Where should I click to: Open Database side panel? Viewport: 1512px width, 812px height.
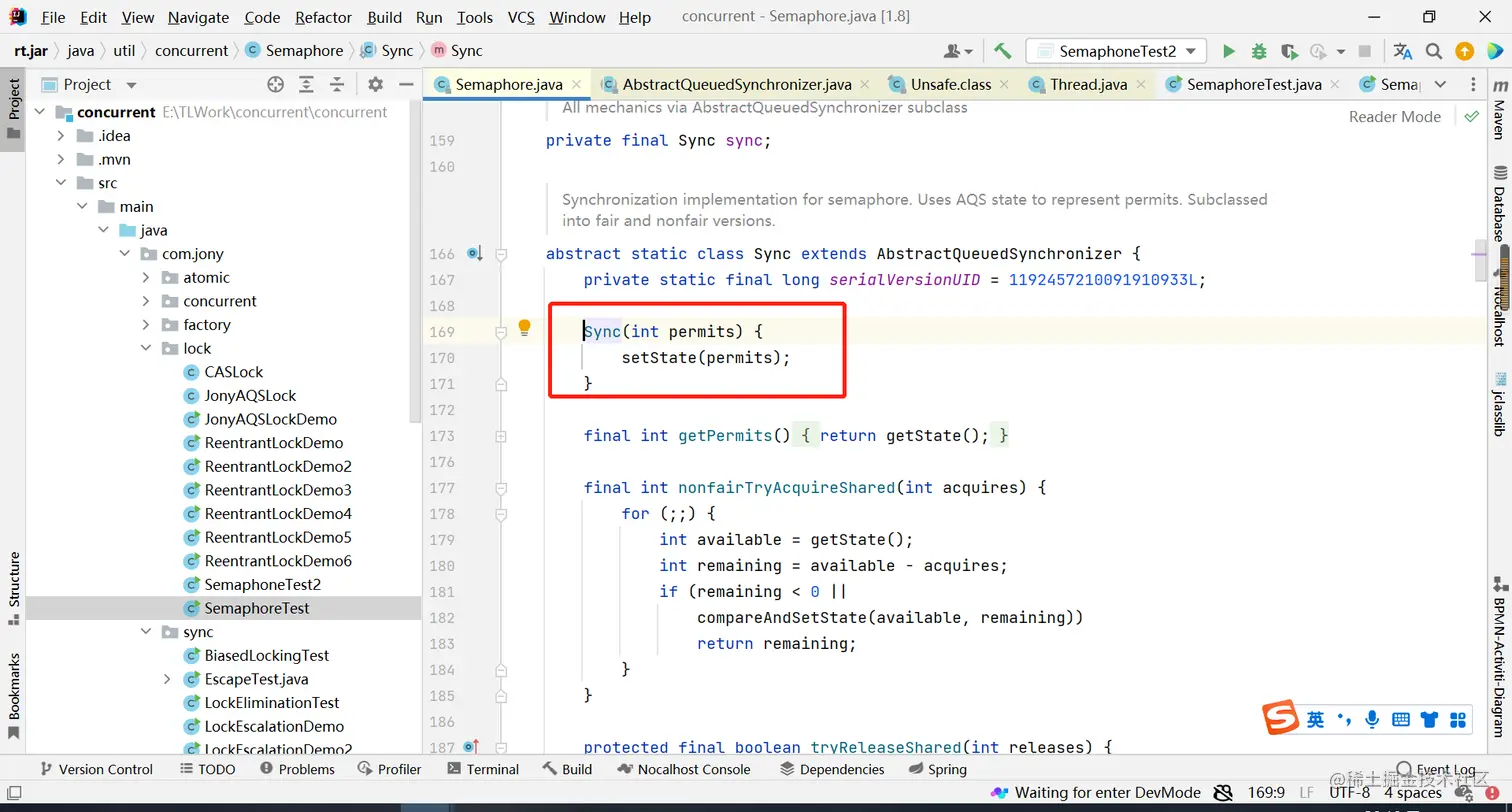[x=1499, y=204]
